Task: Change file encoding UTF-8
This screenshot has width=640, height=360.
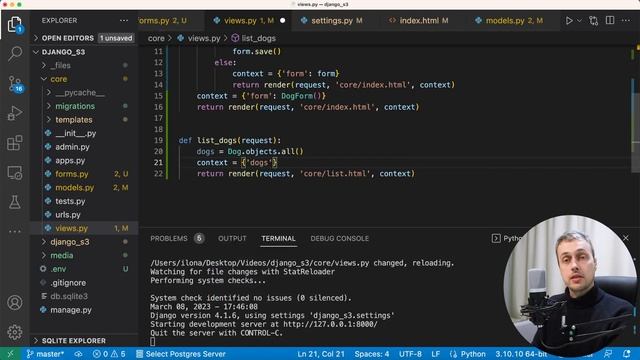Action: tap(410, 354)
